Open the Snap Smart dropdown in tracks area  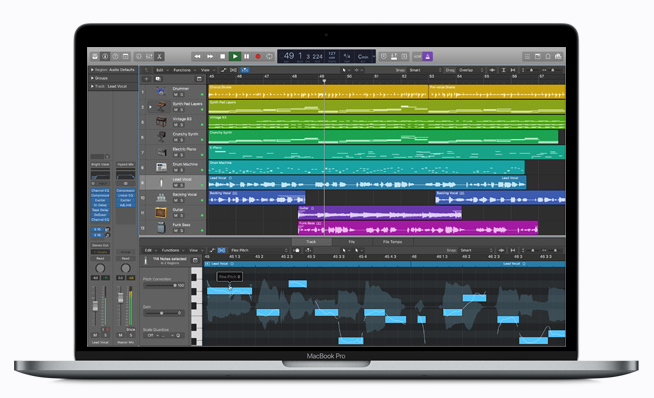coord(424,70)
